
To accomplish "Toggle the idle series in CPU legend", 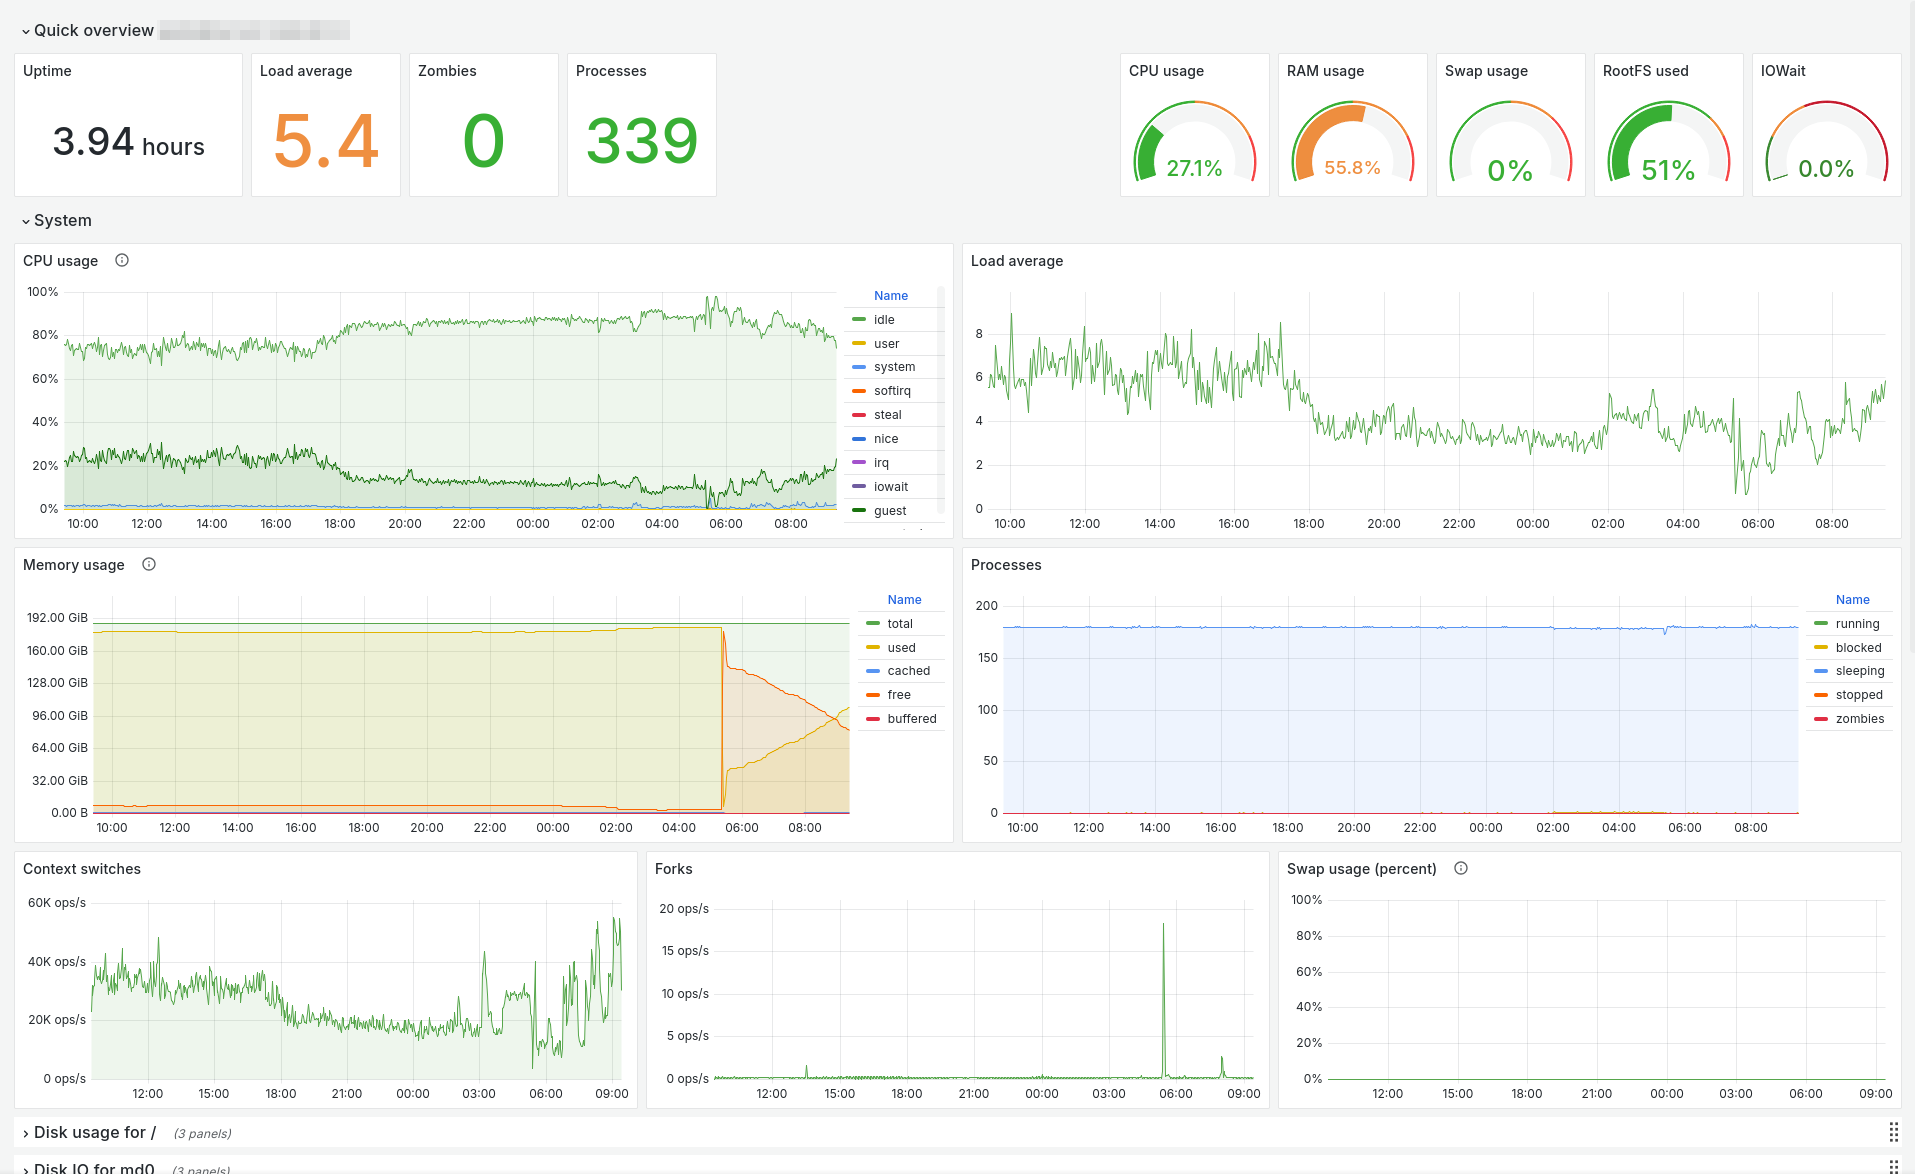I will point(884,320).
